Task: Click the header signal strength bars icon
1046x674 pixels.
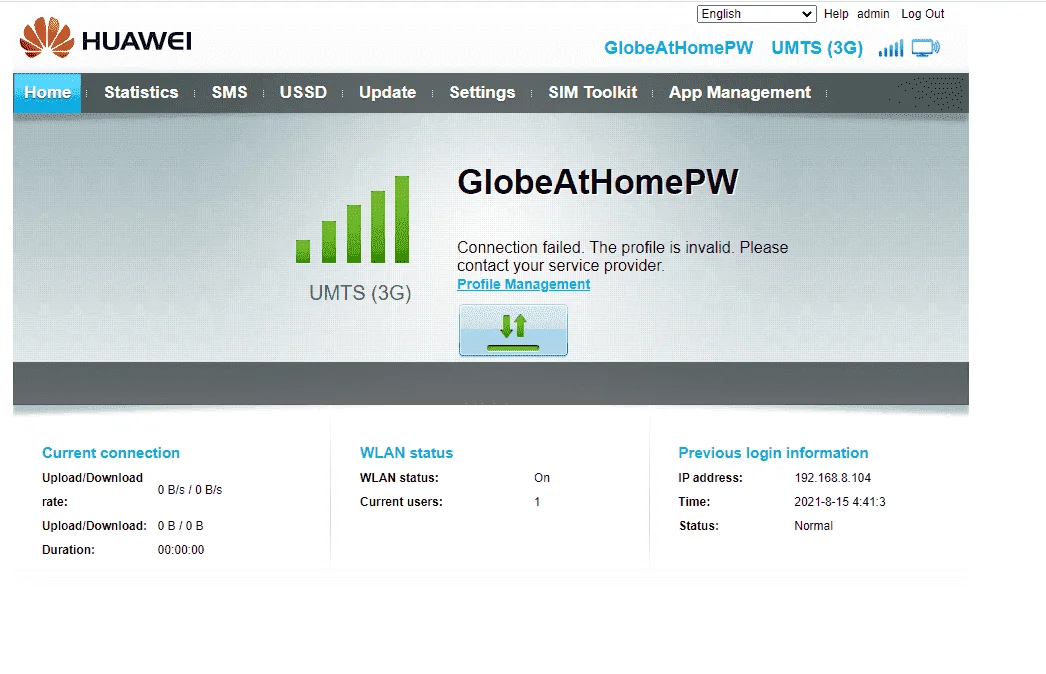Action: click(891, 48)
